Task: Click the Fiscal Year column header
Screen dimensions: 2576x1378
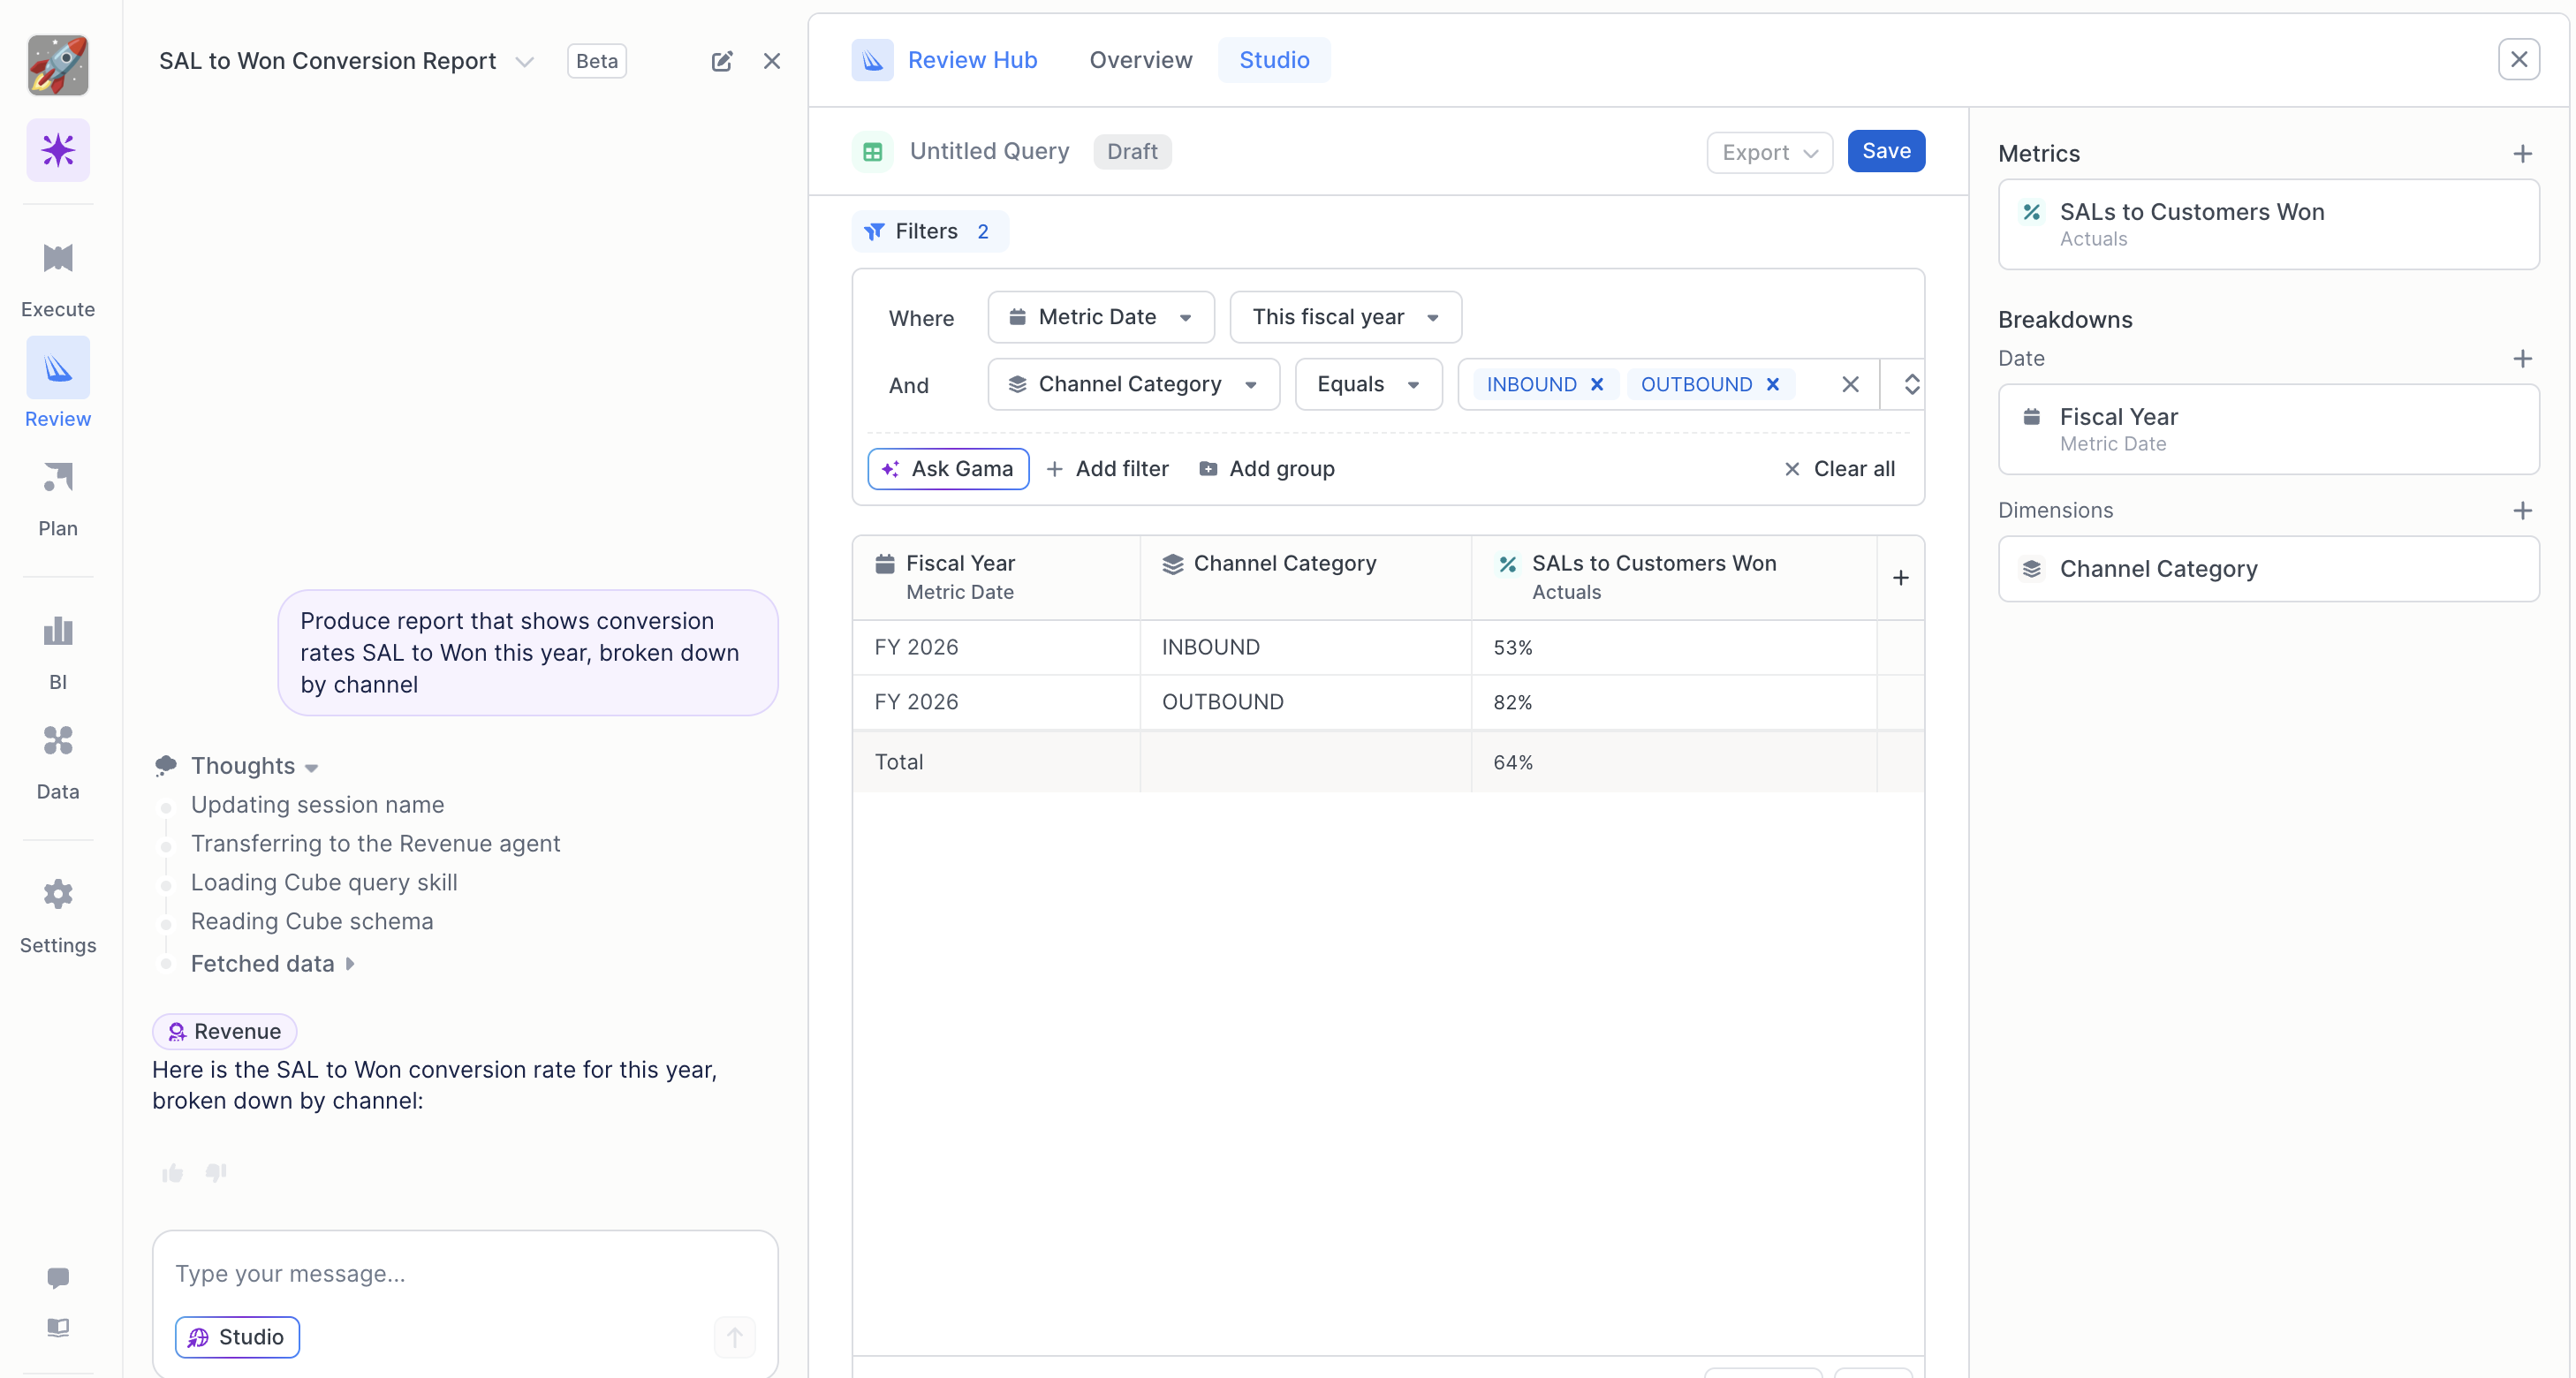Action: 996,577
